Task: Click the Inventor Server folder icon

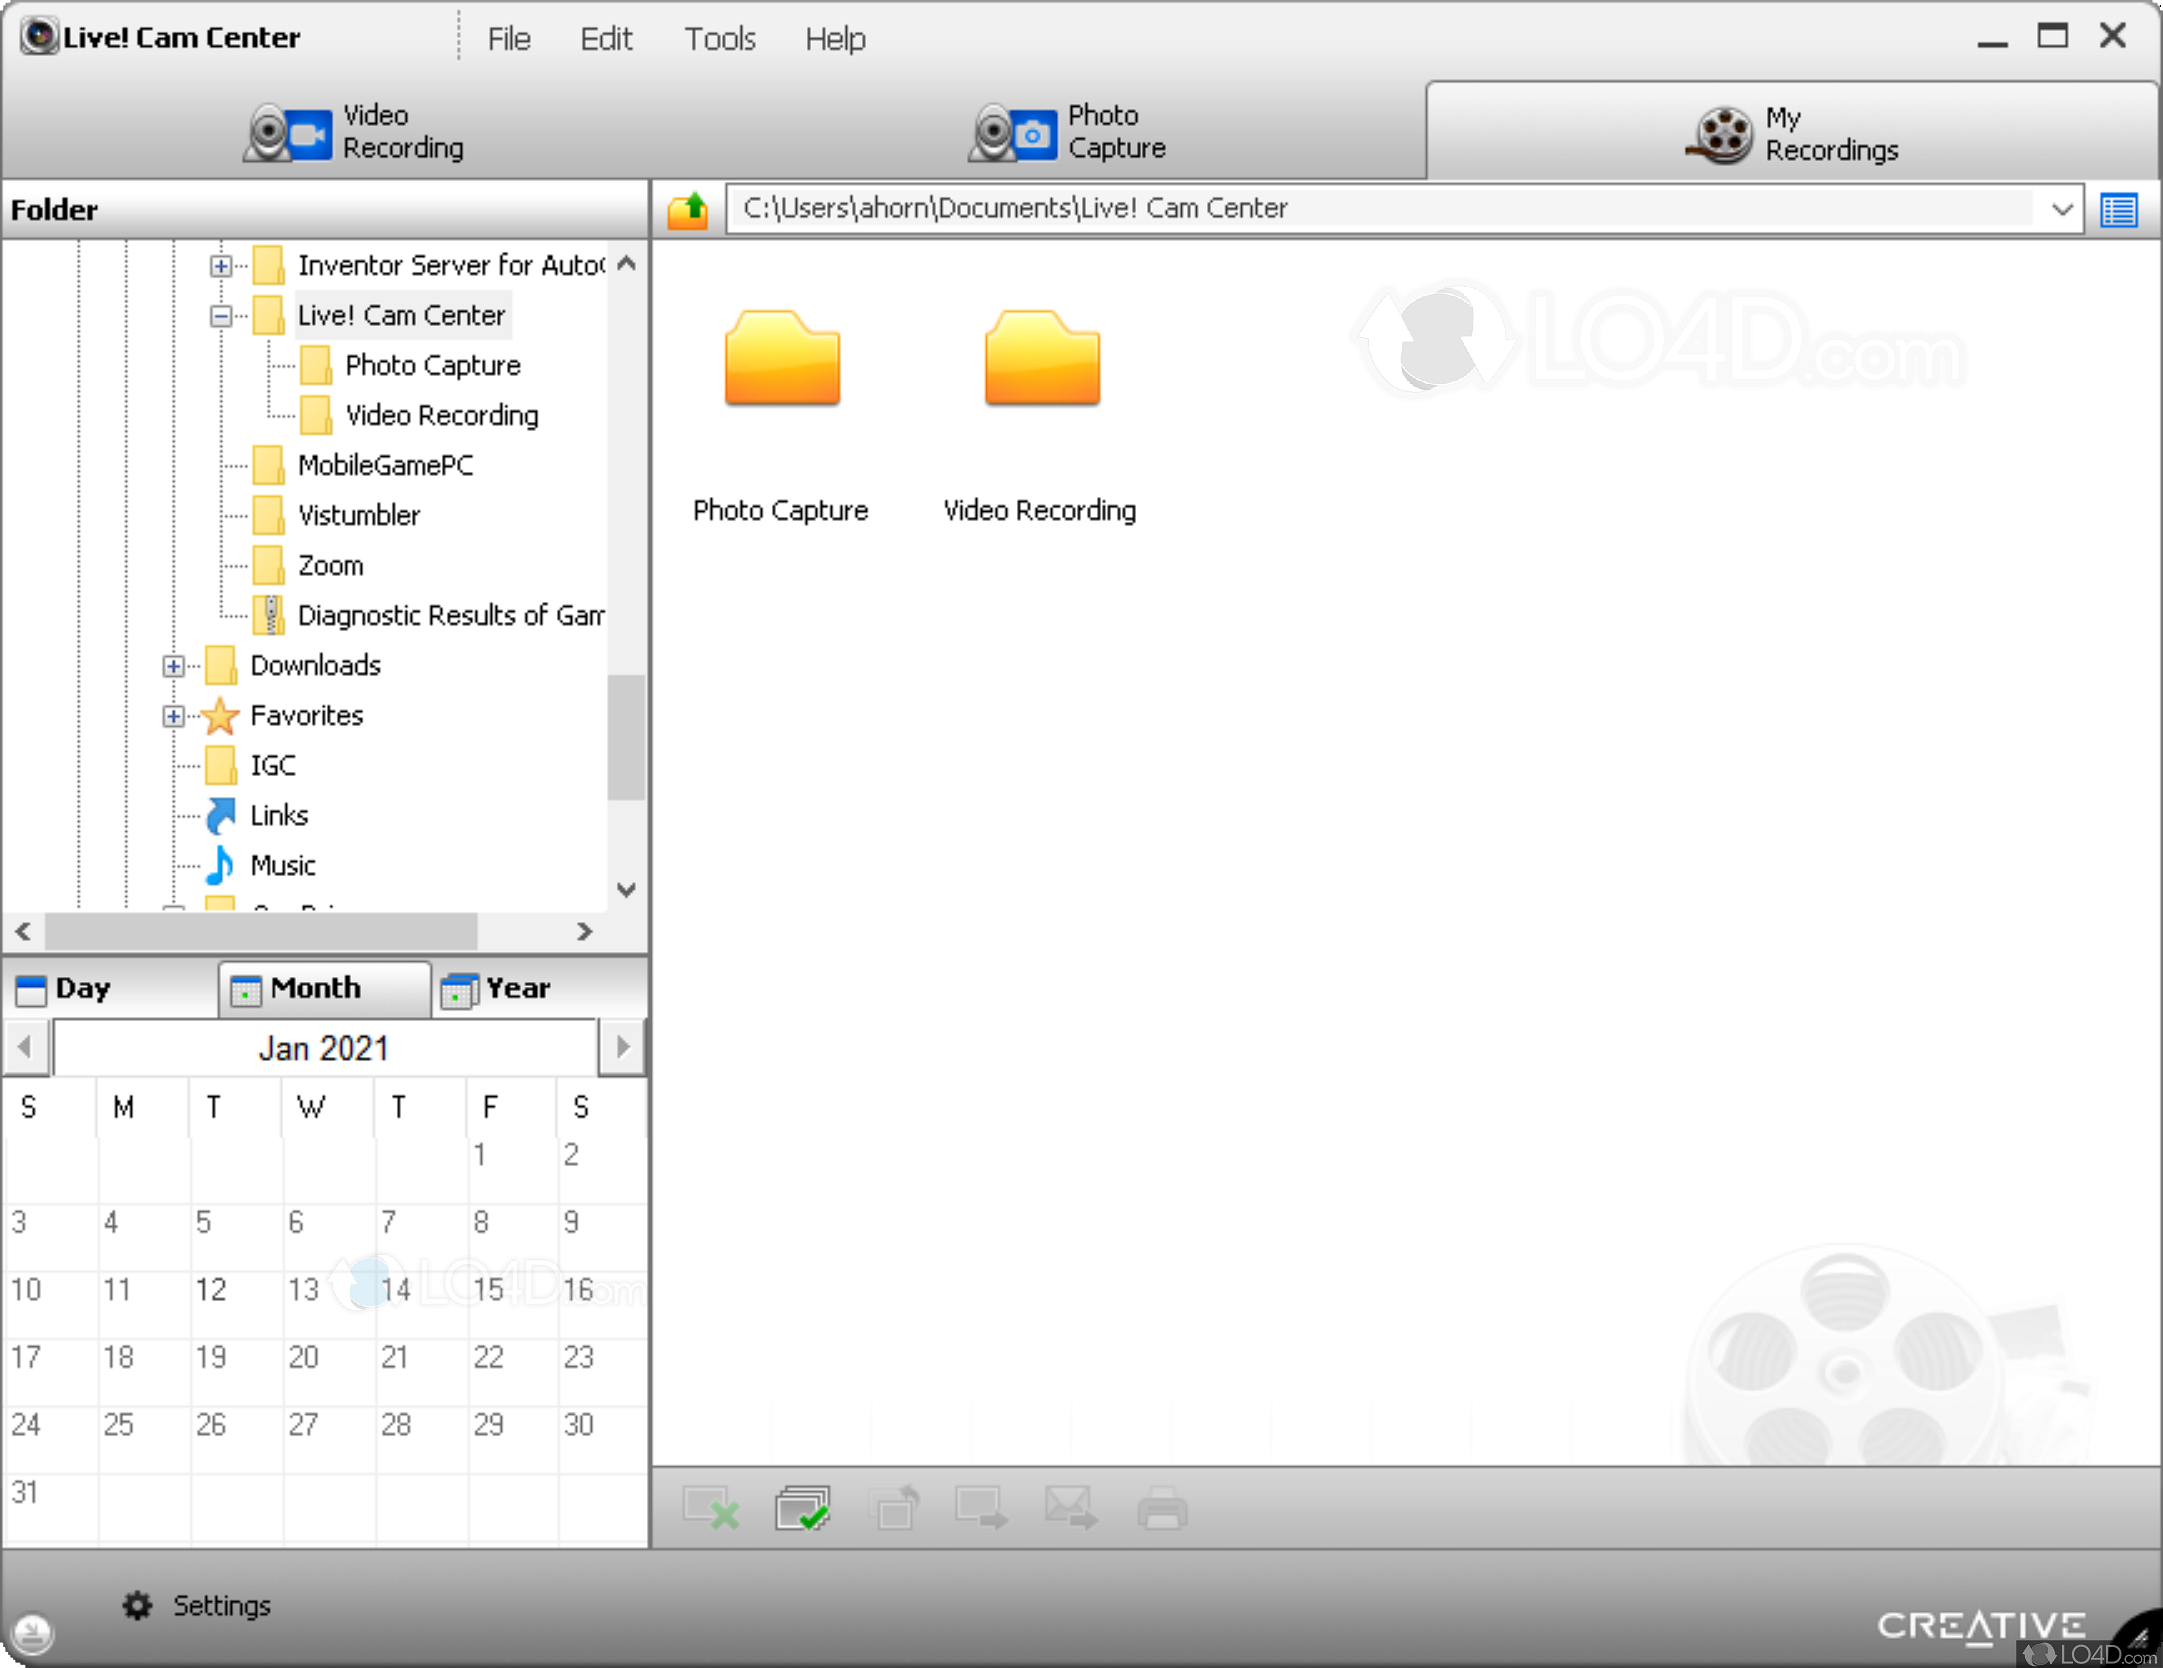Action: pyautogui.click(x=268, y=266)
